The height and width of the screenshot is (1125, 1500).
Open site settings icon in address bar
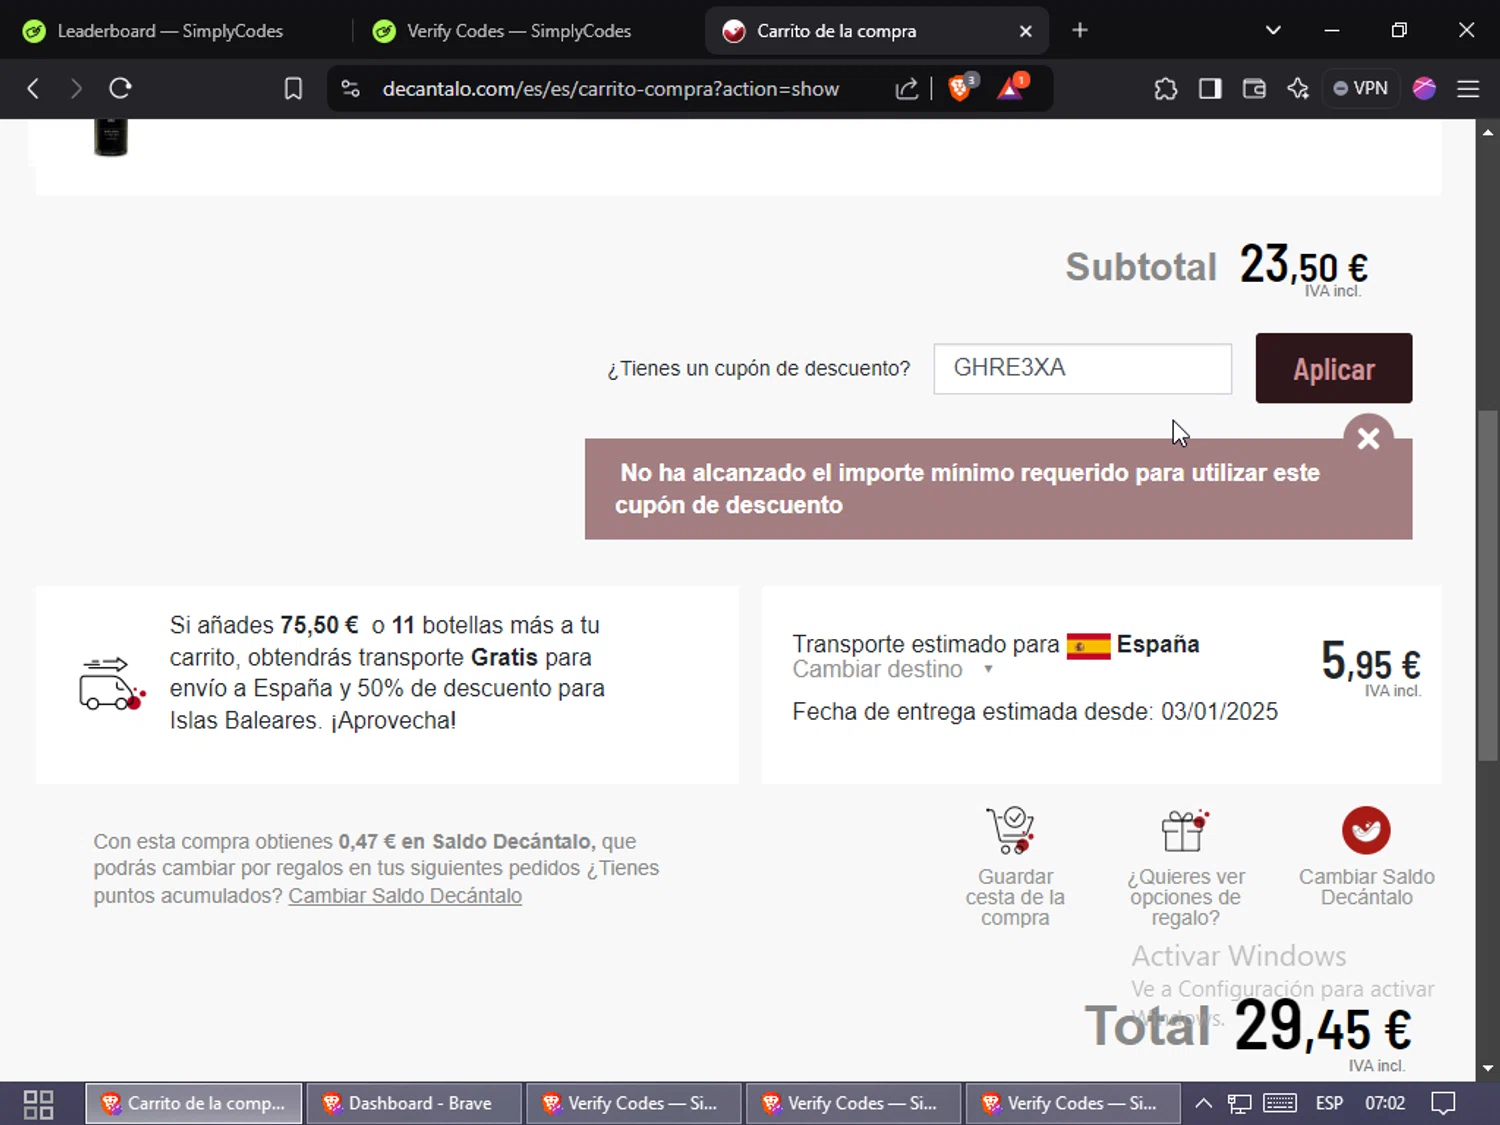coord(351,89)
